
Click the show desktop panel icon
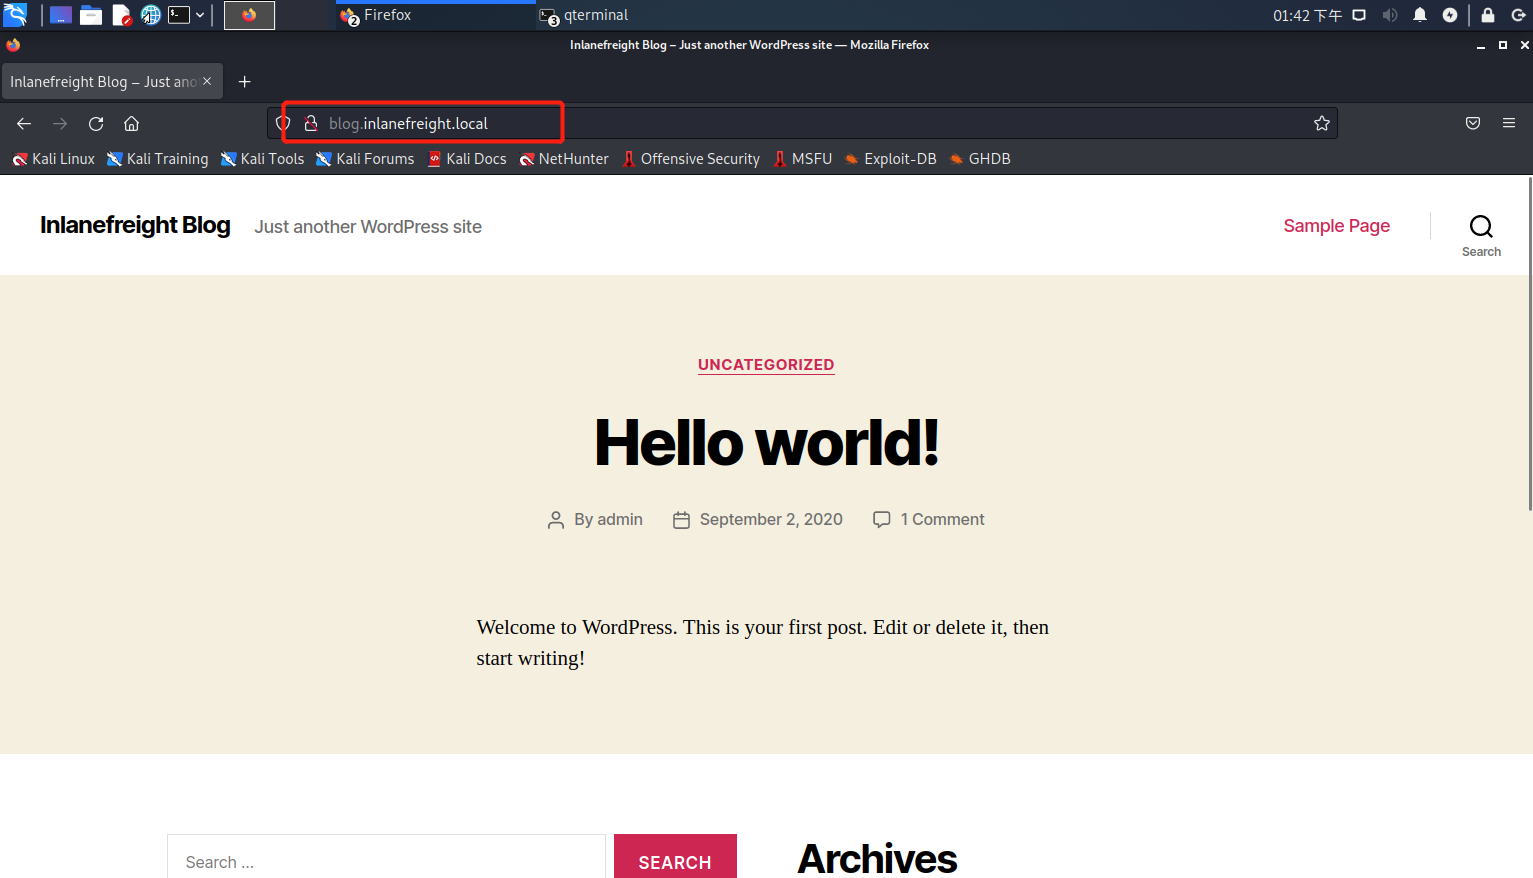point(61,15)
